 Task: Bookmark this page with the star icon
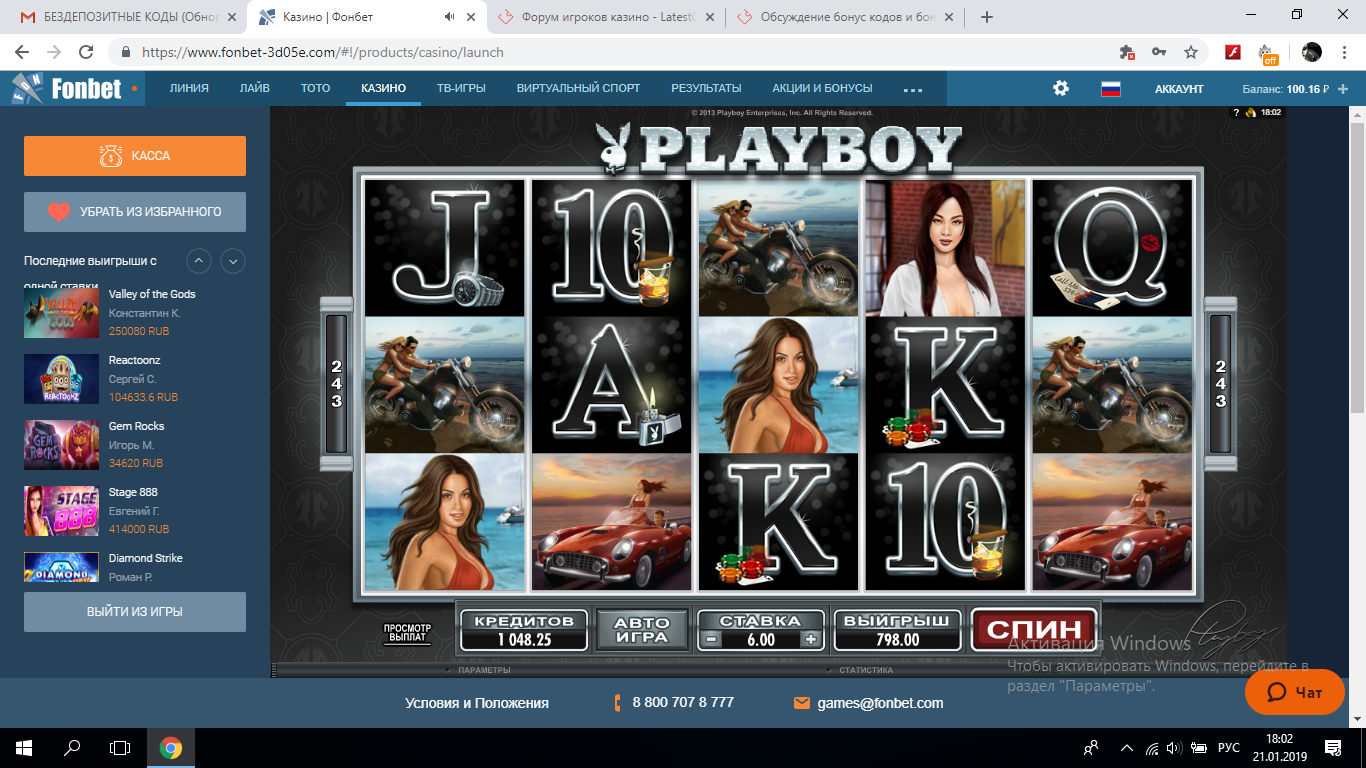click(x=1191, y=52)
